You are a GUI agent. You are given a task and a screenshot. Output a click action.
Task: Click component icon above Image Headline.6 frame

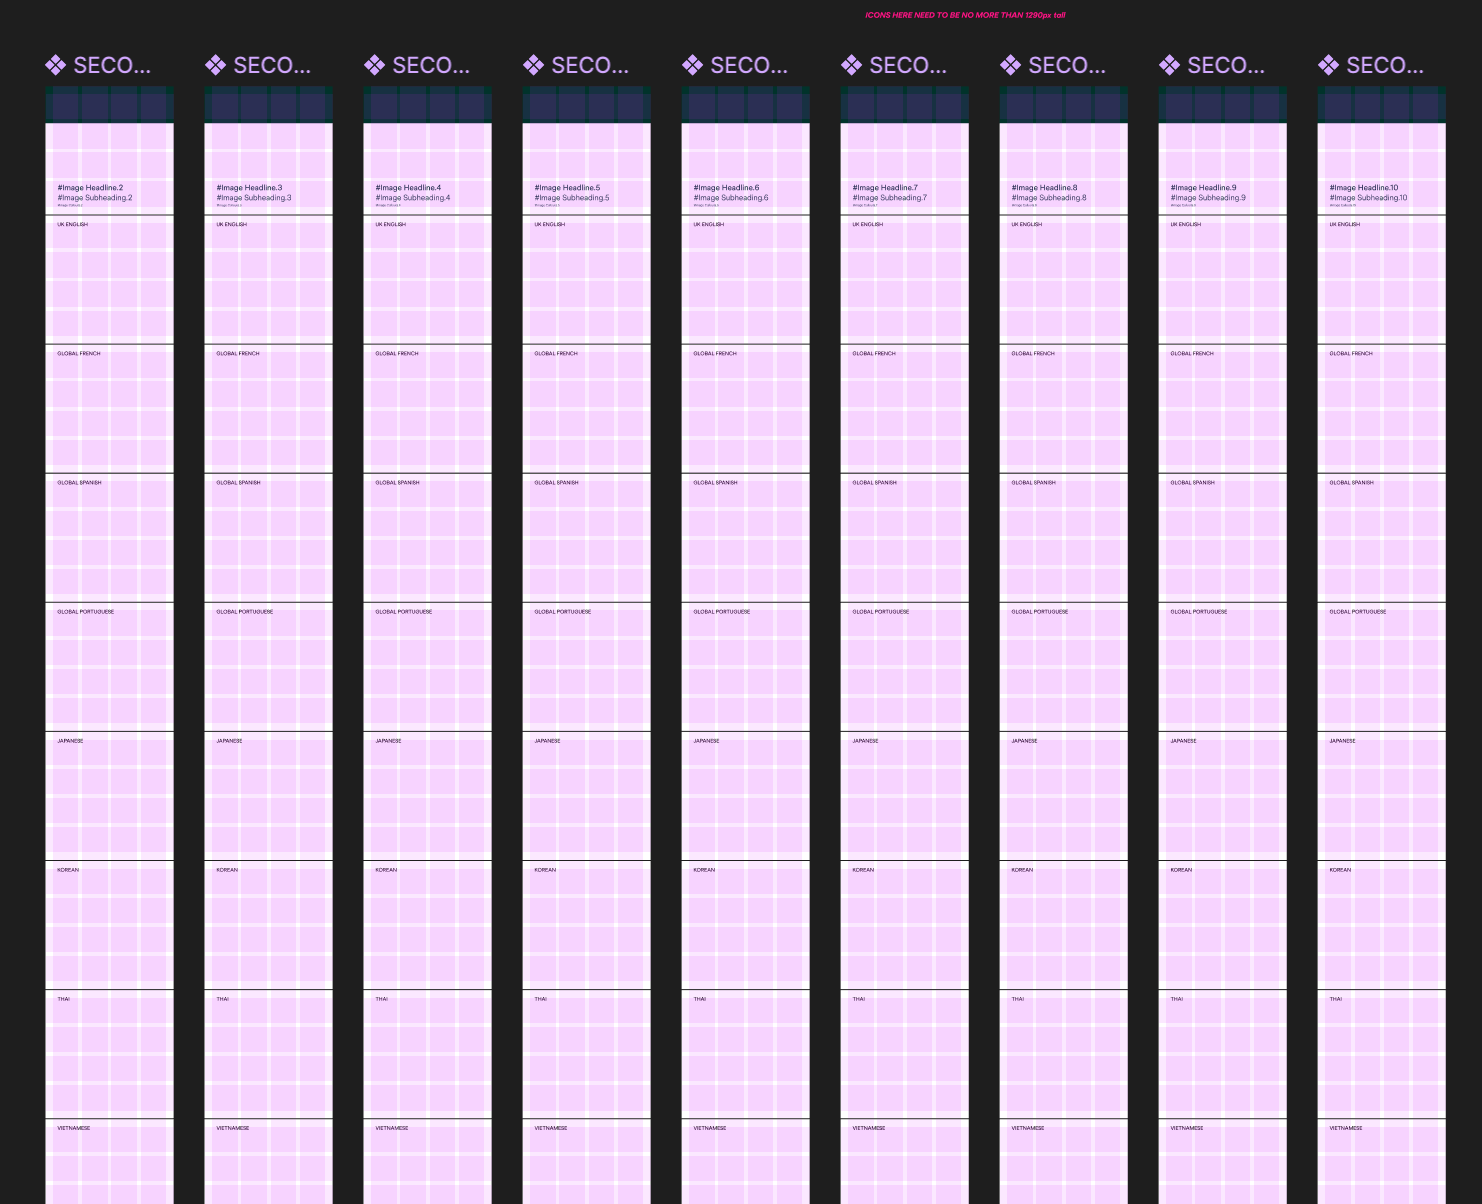(692, 66)
